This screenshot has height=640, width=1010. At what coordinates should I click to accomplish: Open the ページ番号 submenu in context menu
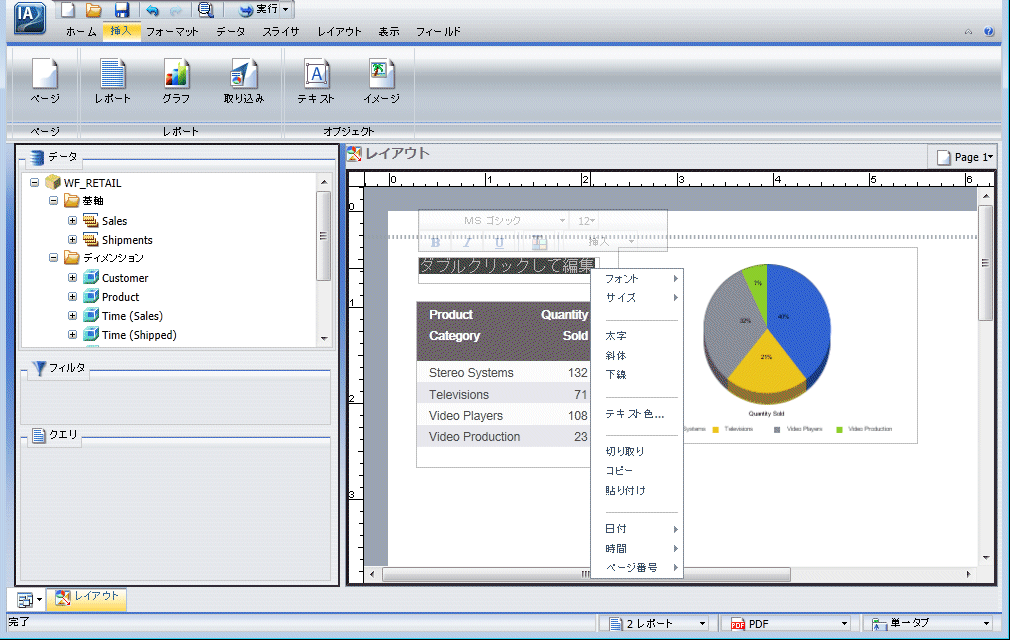[x=637, y=567]
